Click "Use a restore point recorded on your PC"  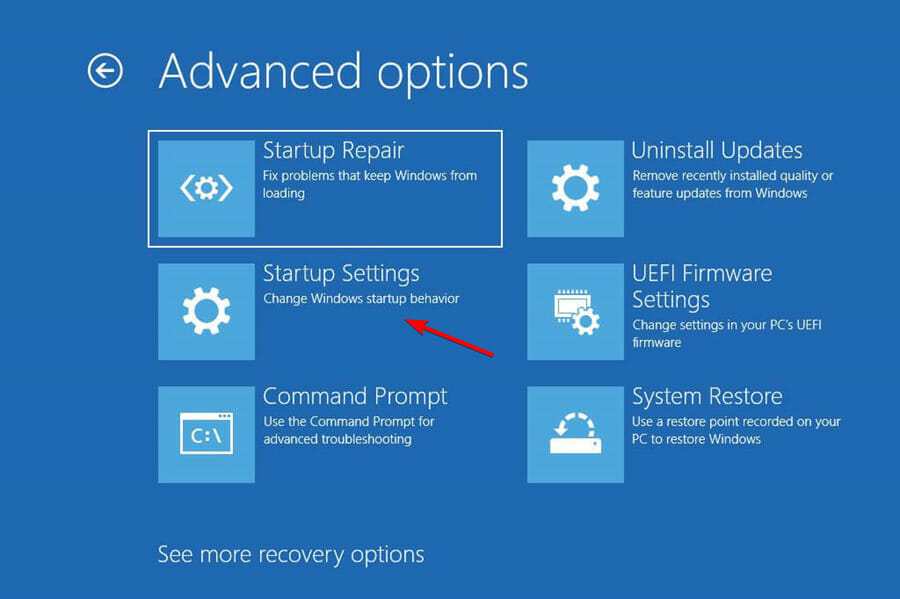736,430
